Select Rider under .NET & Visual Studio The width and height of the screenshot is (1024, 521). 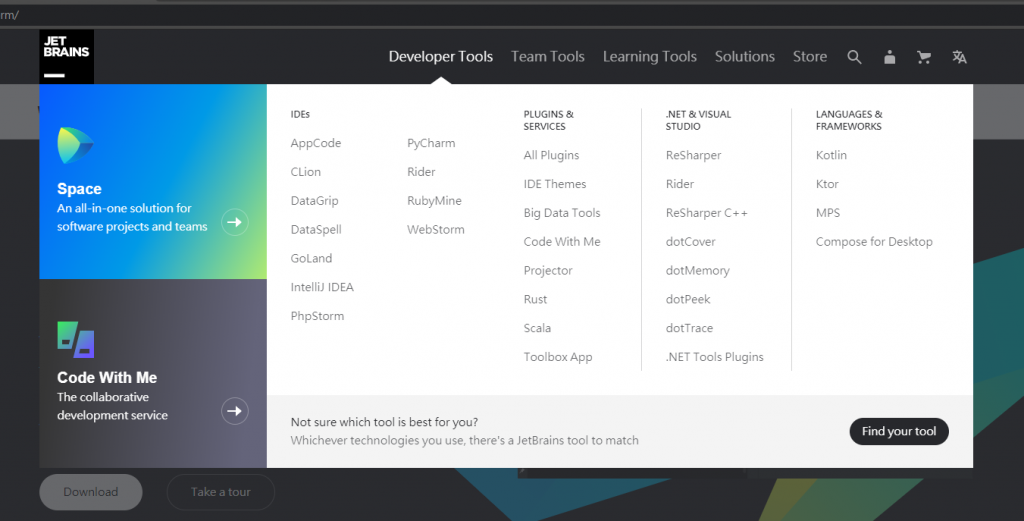(680, 183)
